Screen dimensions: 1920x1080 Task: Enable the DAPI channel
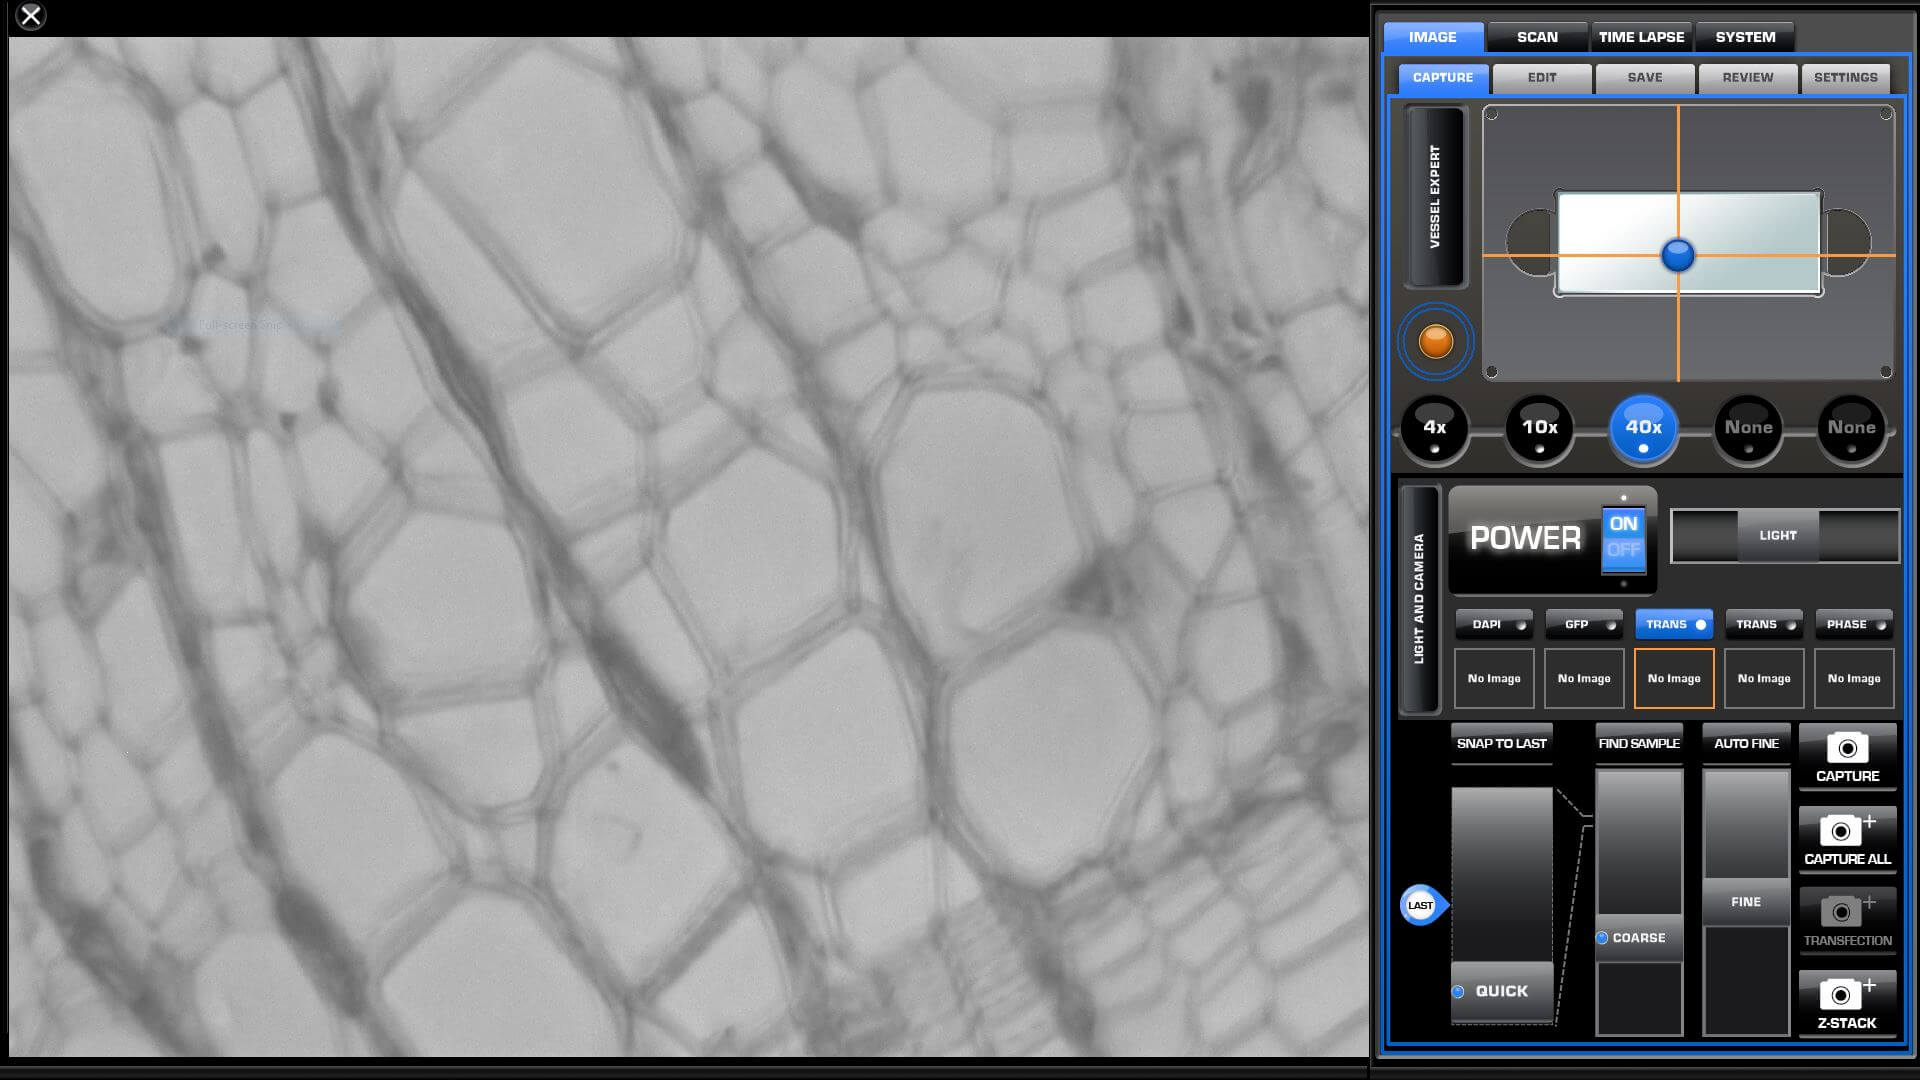coord(1494,623)
